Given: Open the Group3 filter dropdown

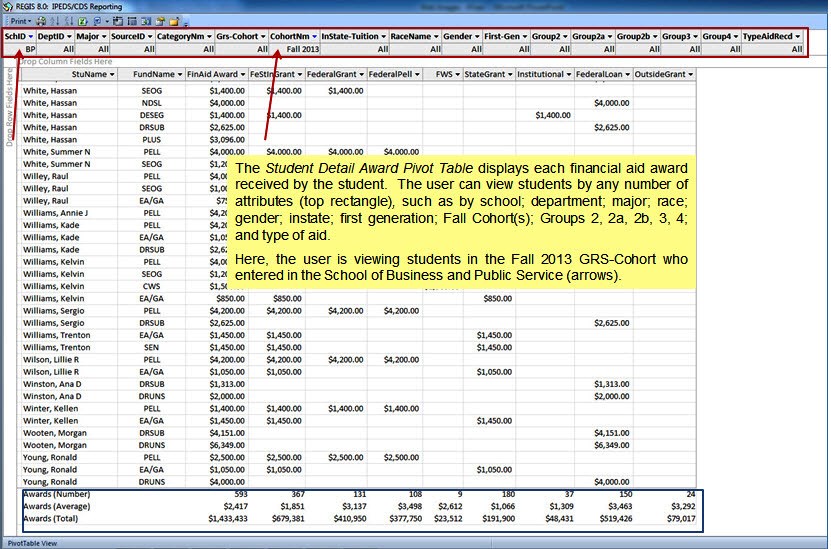Looking at the screenshot, I should [x=695, y=36].
